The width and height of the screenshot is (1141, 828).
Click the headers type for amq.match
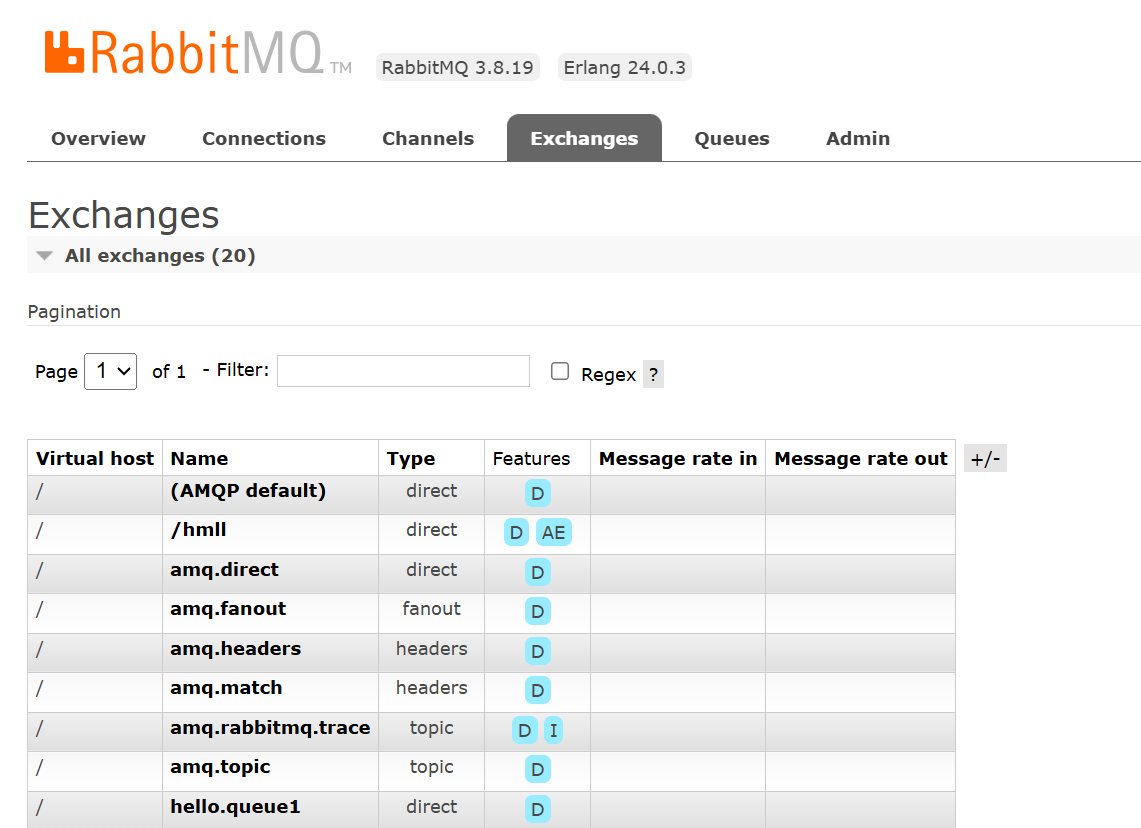(432, 688)
